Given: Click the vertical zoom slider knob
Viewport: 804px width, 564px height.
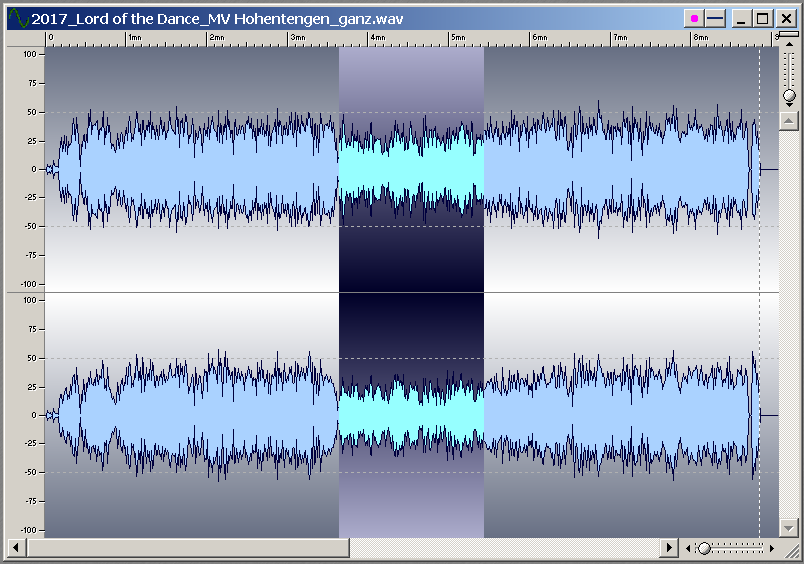Looking at the screenshot, I should pyautogui.click(x=790, y=95).
